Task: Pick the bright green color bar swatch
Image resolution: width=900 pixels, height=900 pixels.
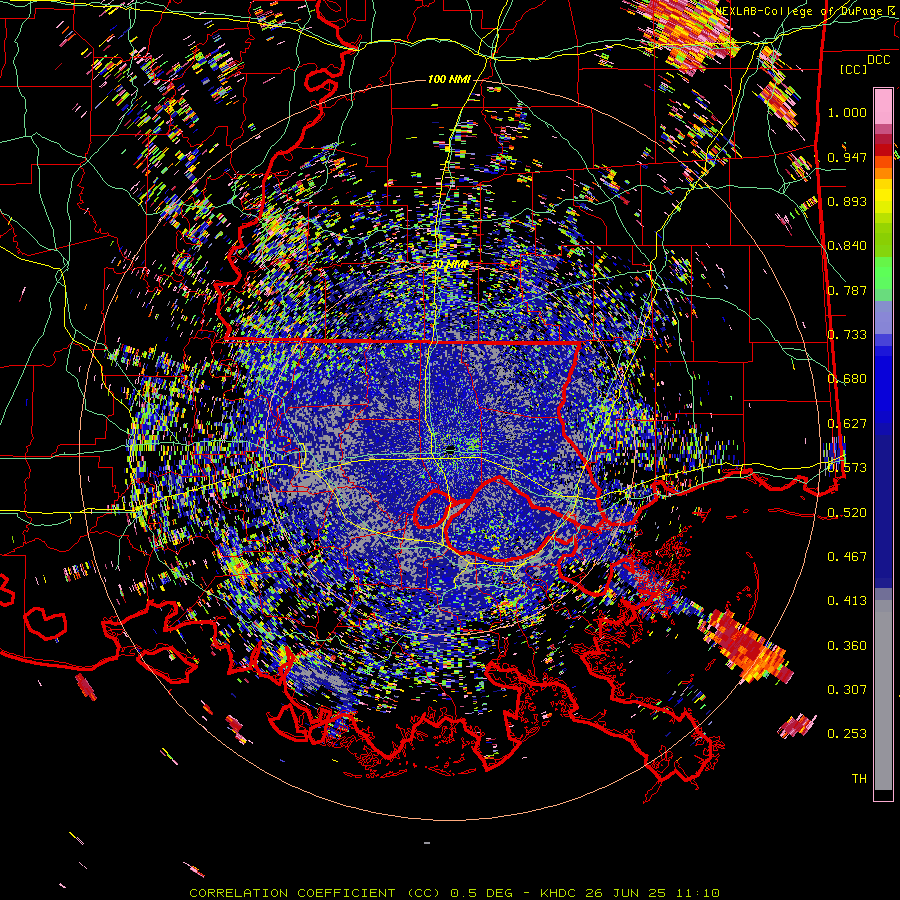Action: coord(883,273)
